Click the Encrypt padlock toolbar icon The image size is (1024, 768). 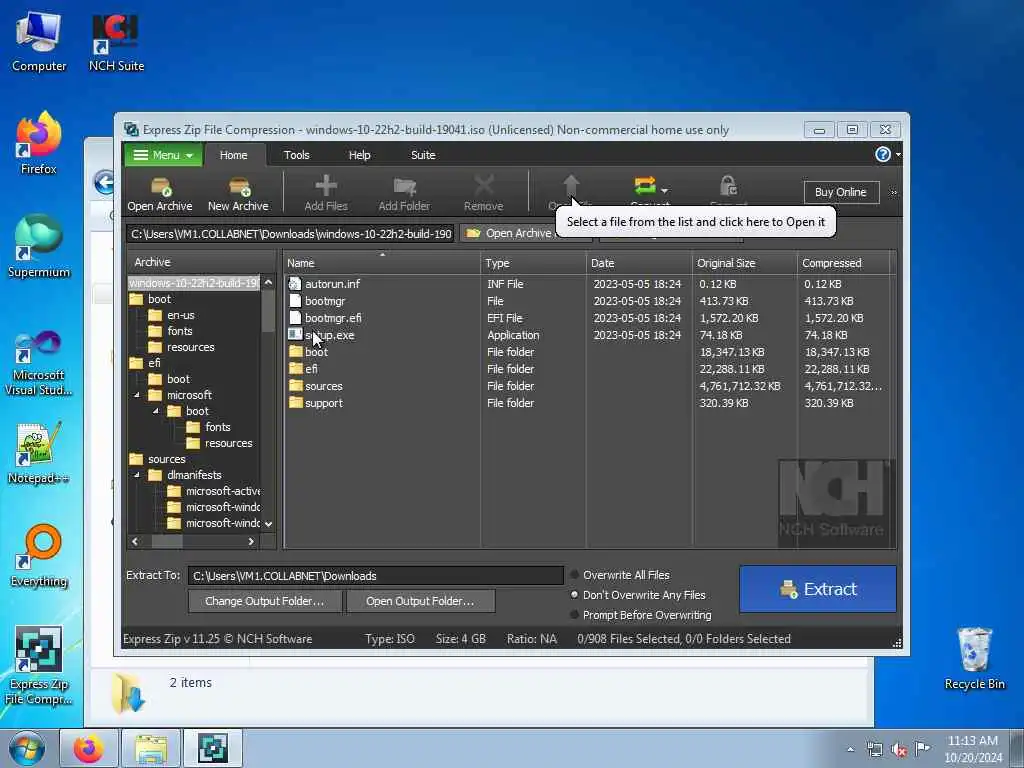tap(728, 186)
